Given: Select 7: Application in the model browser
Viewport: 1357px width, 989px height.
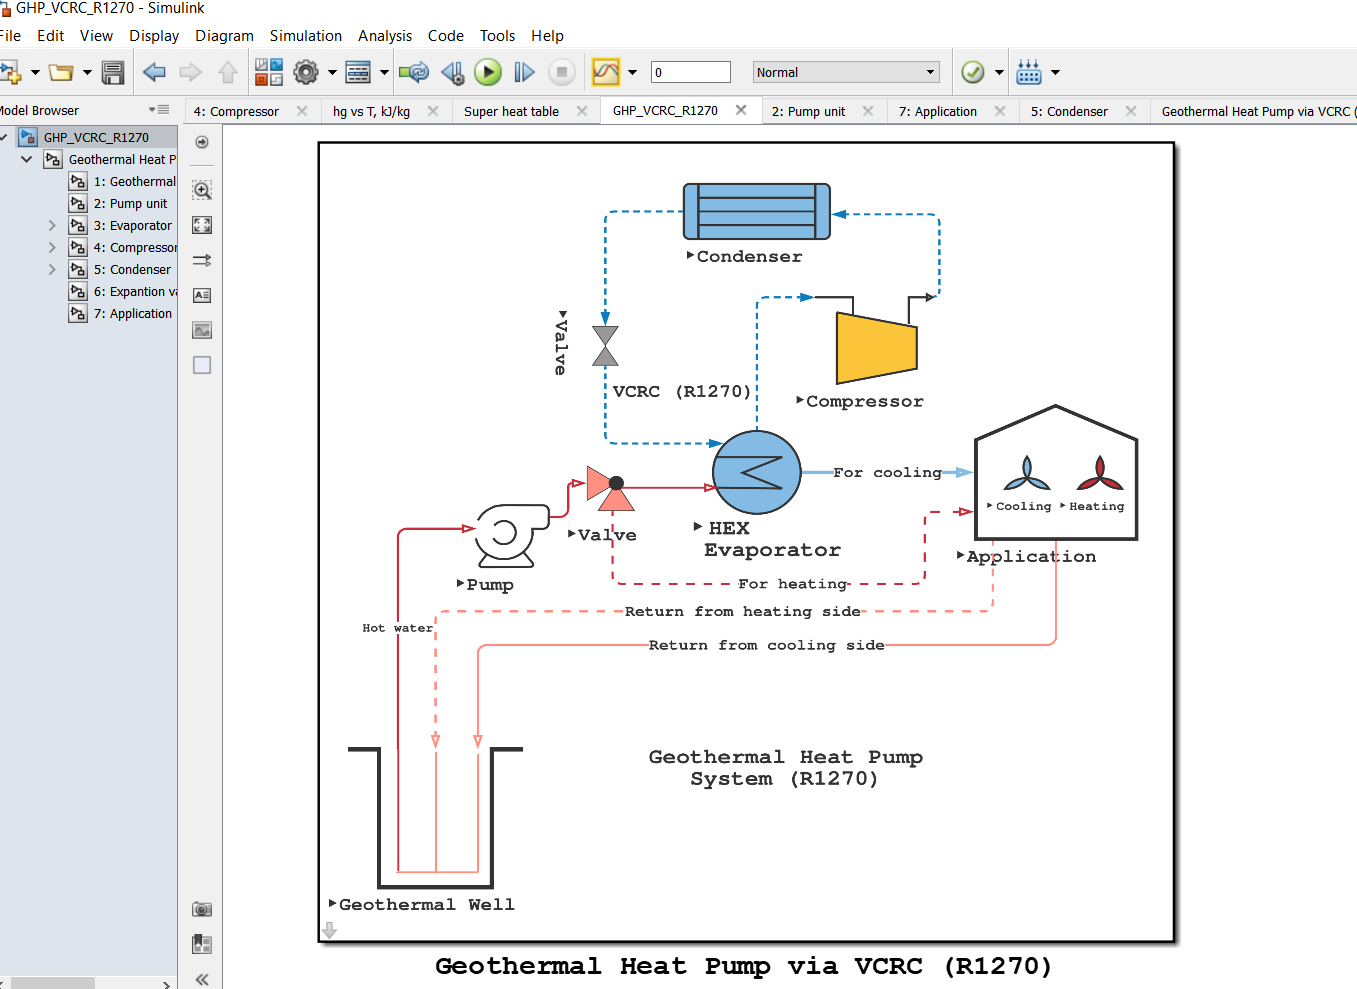Looking at the screenshot, I should 132,313.
